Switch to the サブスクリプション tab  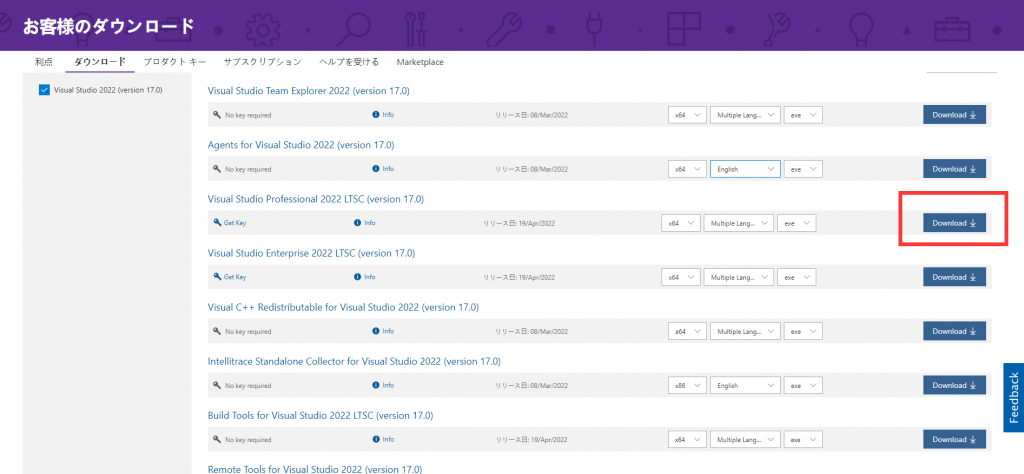pos(262,62)
